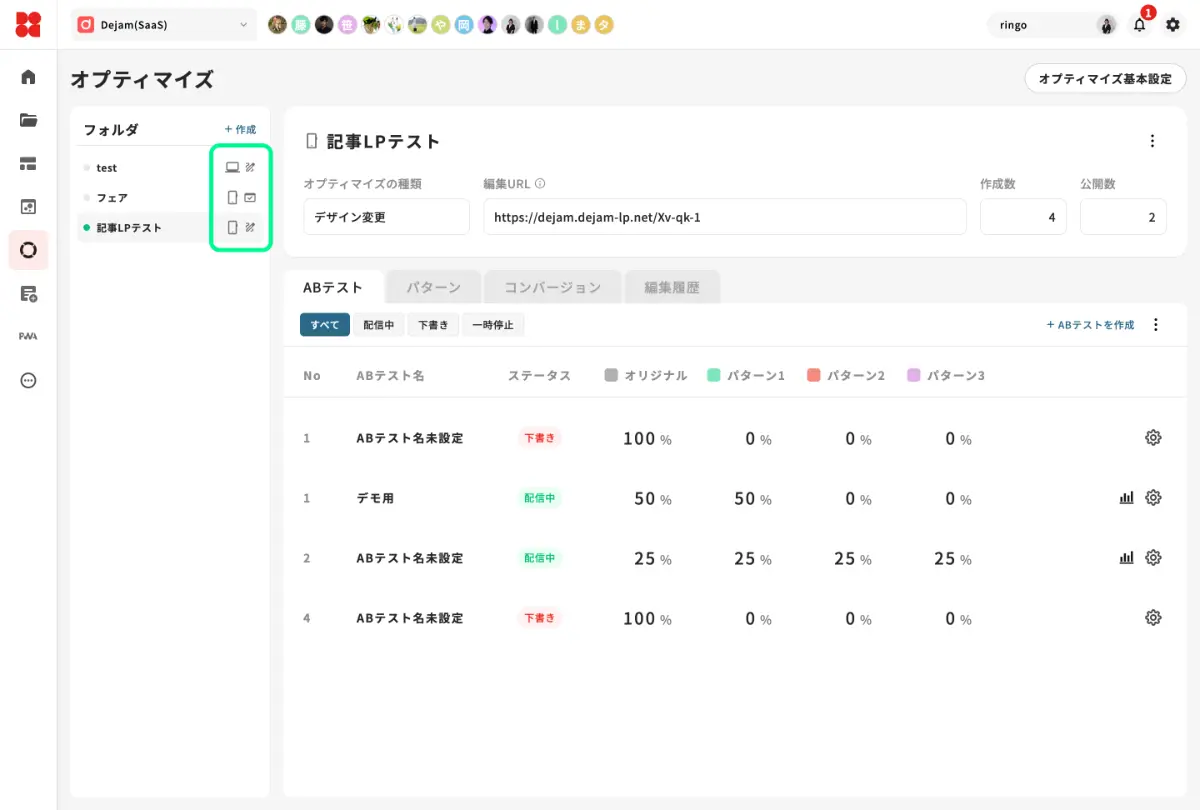Click the Dejam red logo at top left
1200x810 pixels.
(x=28, y=24)
